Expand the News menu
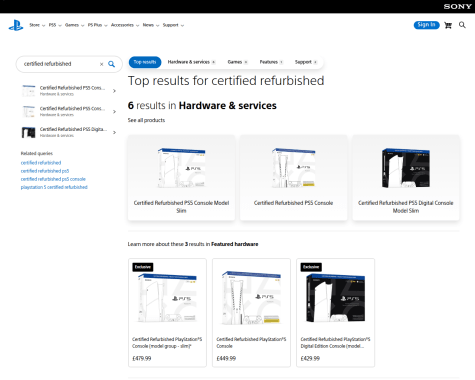The image size is (475, 380). click(151, 25)
